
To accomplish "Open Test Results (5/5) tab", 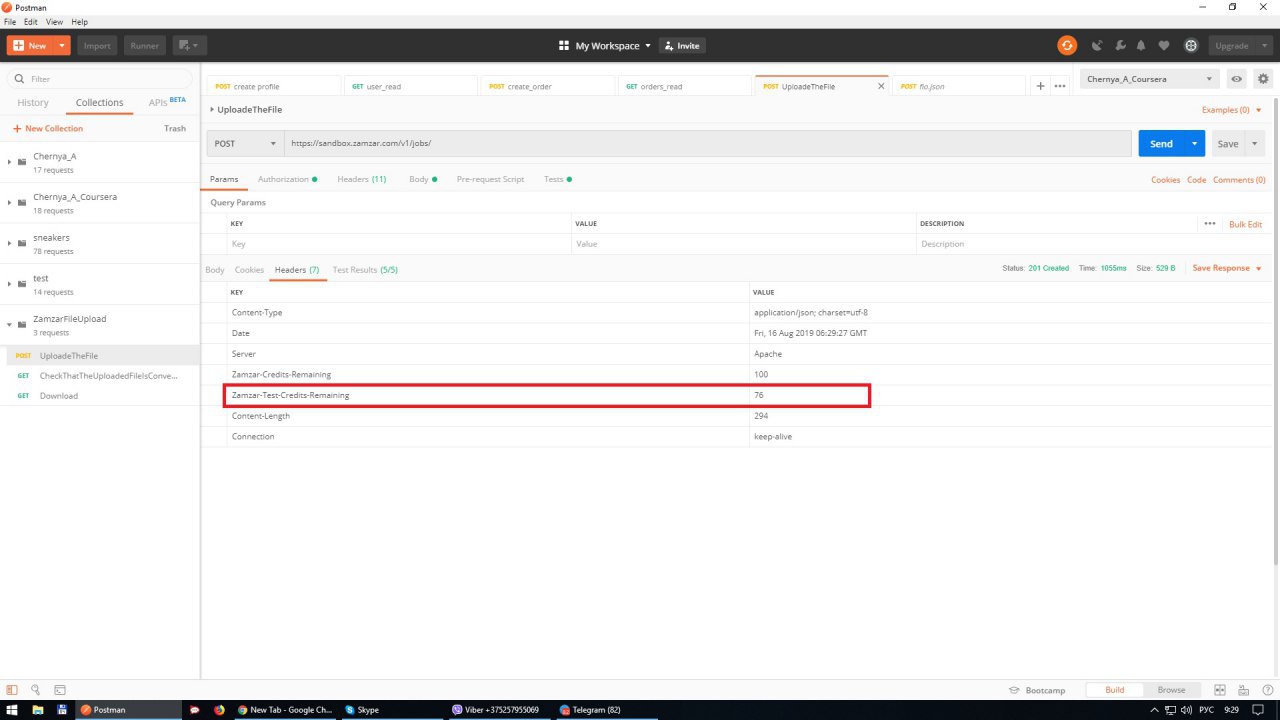I will coord(365,270).
